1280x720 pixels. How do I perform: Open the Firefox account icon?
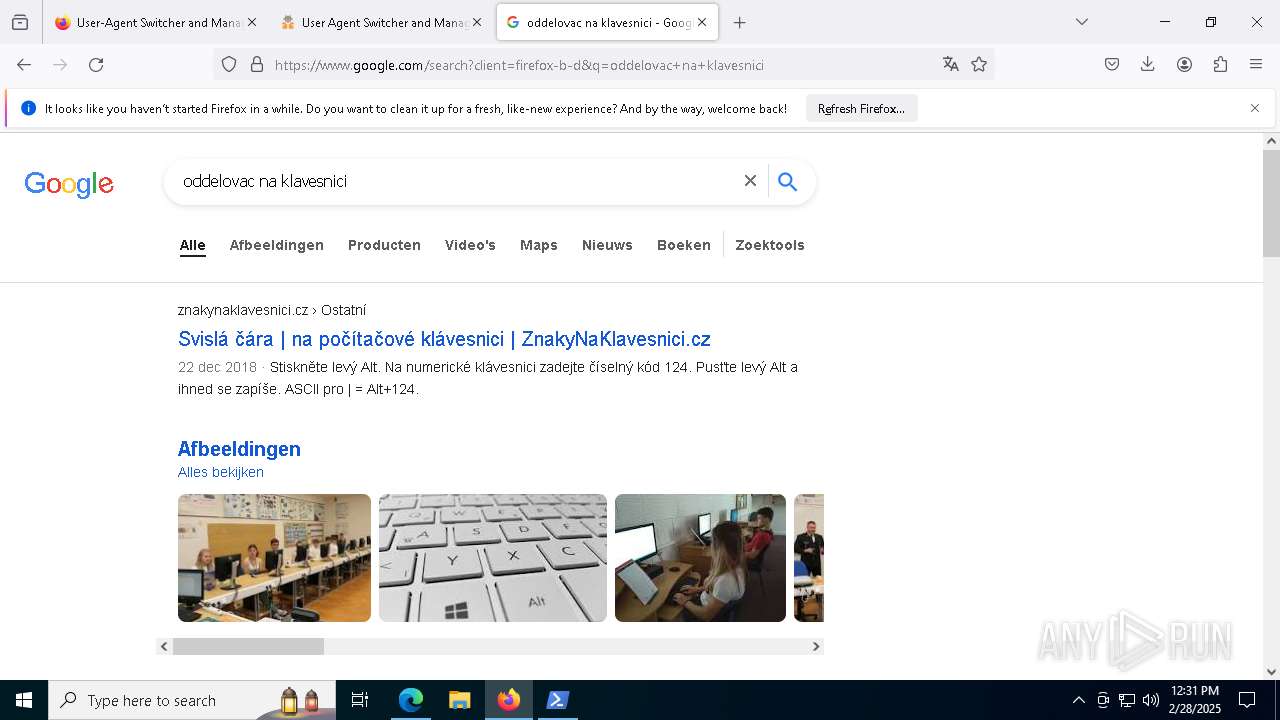[x=1184, y=65]
